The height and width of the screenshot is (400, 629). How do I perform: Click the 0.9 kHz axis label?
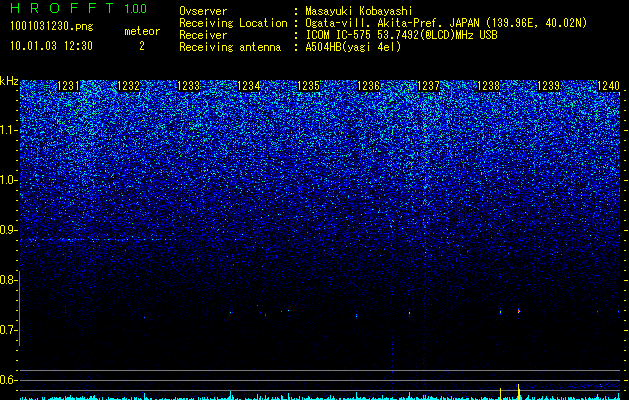pyautogui.click(x=8, y=230)
